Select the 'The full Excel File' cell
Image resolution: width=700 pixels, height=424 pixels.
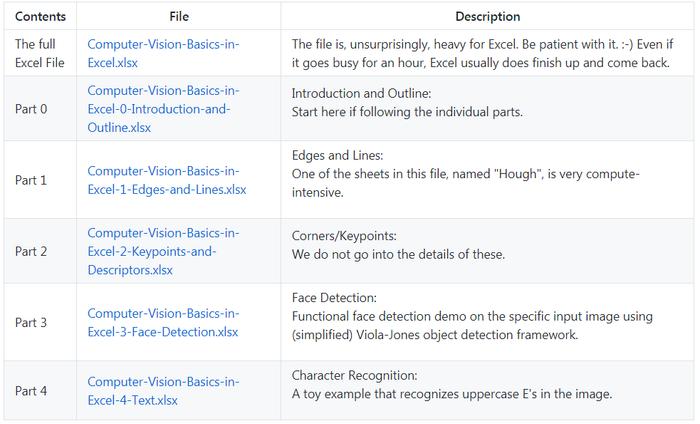(x=40, y=54)
